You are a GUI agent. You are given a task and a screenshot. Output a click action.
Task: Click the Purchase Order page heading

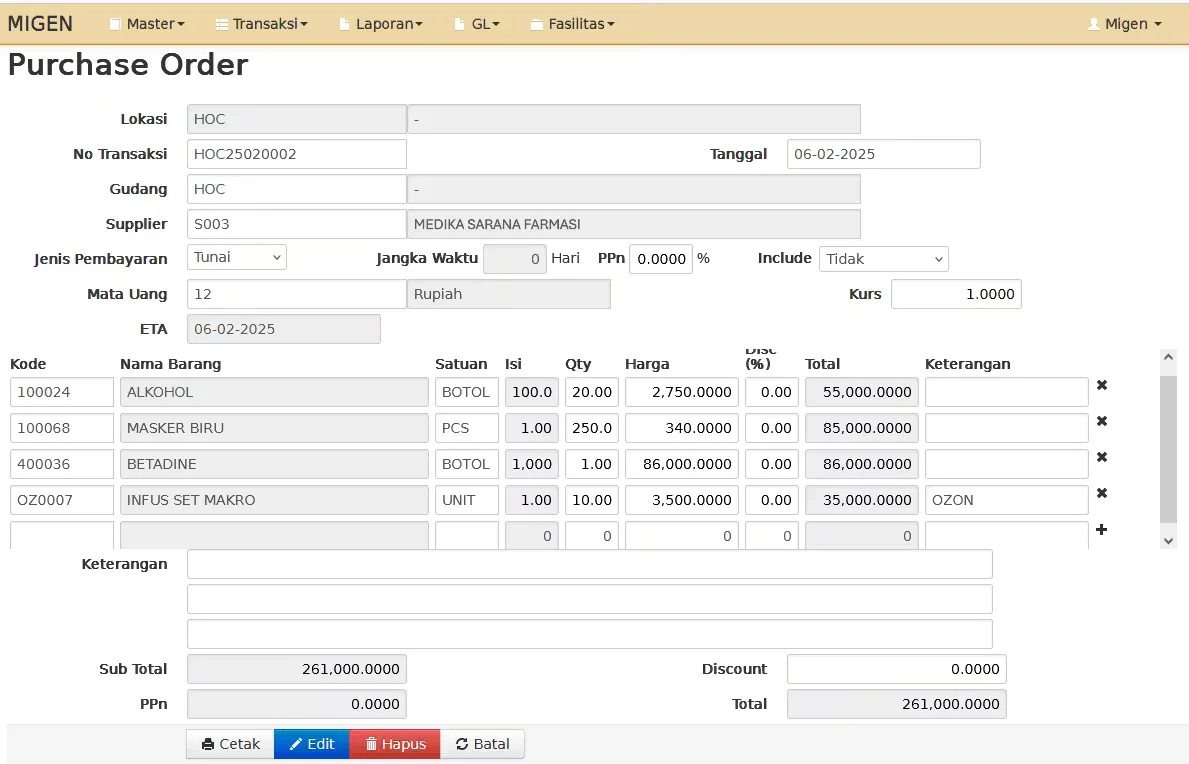tap(128, 64)
